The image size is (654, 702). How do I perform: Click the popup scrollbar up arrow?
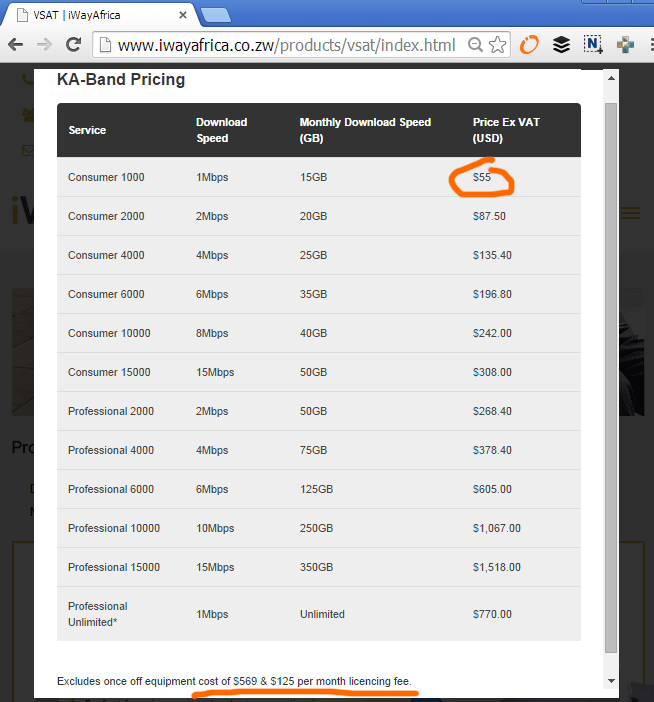point(611,78)
